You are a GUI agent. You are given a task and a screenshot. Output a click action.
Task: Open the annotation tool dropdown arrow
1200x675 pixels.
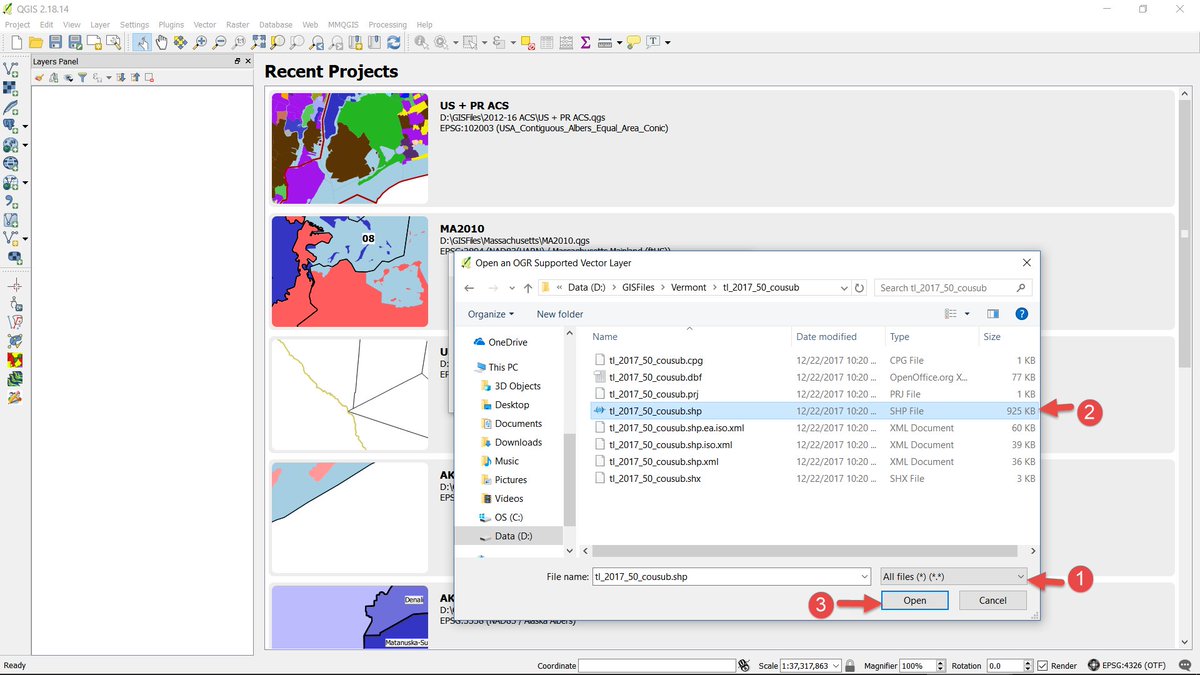point(667,43)
